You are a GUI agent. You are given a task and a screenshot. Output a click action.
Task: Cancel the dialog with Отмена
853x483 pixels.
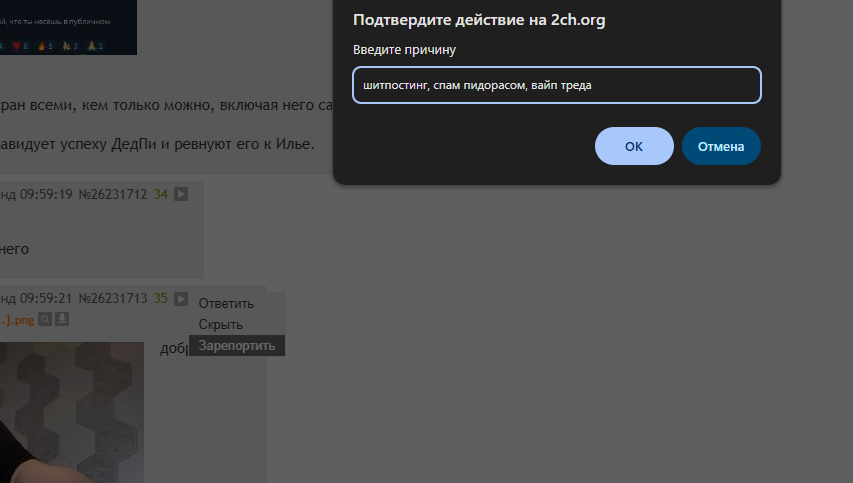[721, 146]
